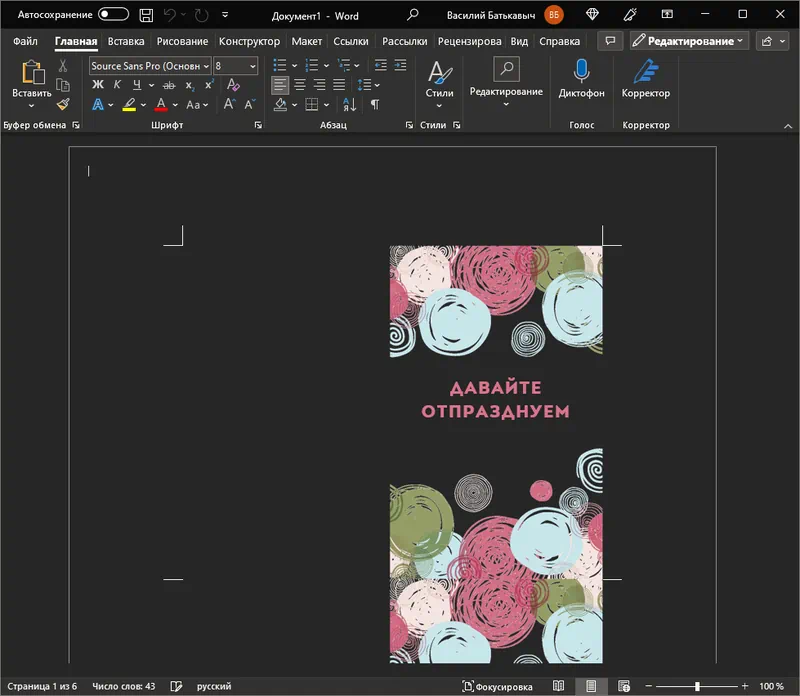Image resolution: width=800 pixels, height=696 pixels.
Task: Click the Format Painter brush icon
Action: pyautogui.click(x=63, y=104)
